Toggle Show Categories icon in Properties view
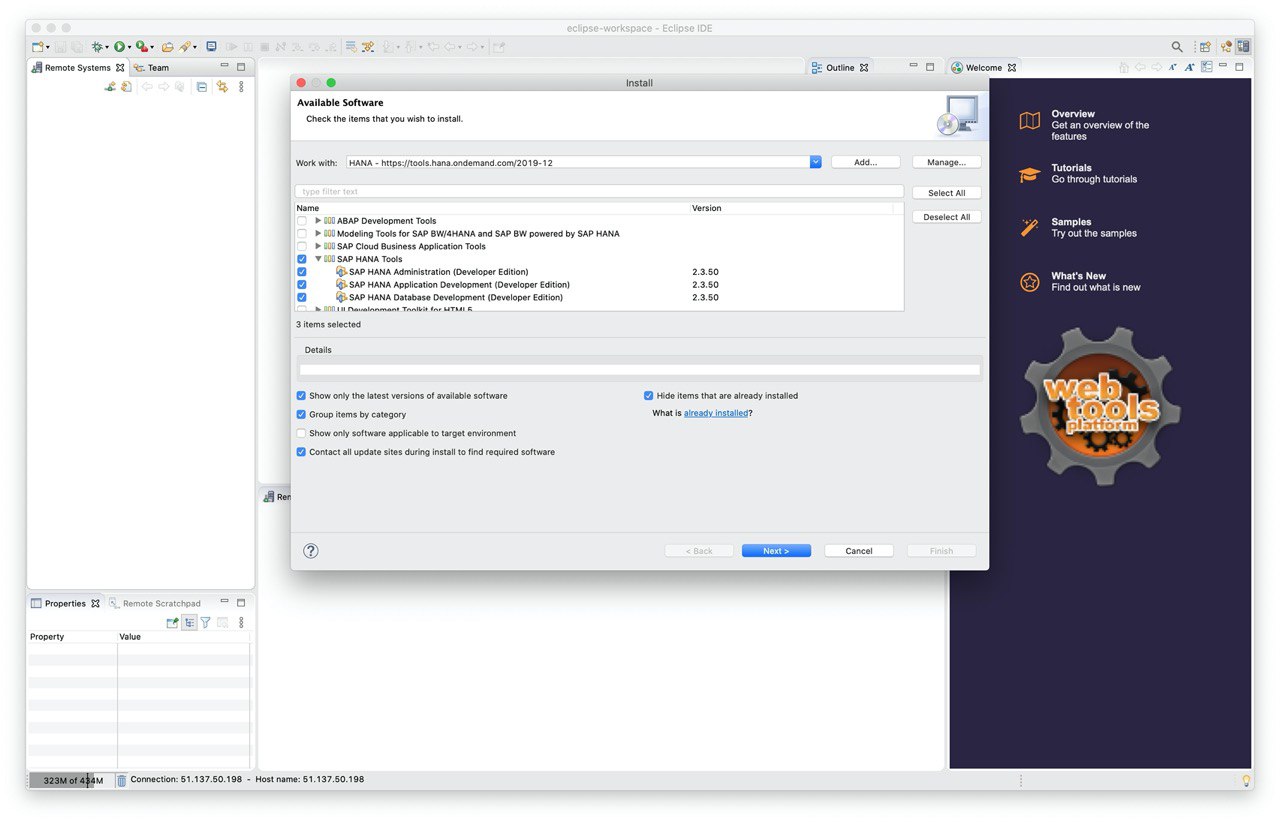Viewport: 1280px width, 822px height. (189, 622)
